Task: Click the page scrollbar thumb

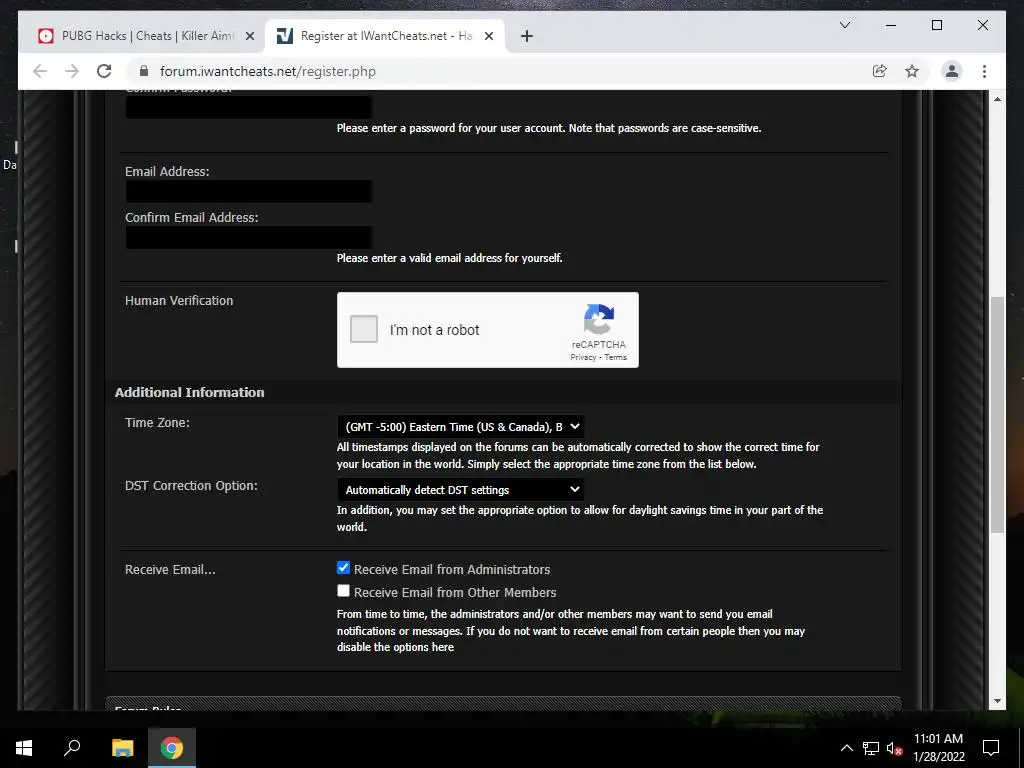Action: click(997, 415)
